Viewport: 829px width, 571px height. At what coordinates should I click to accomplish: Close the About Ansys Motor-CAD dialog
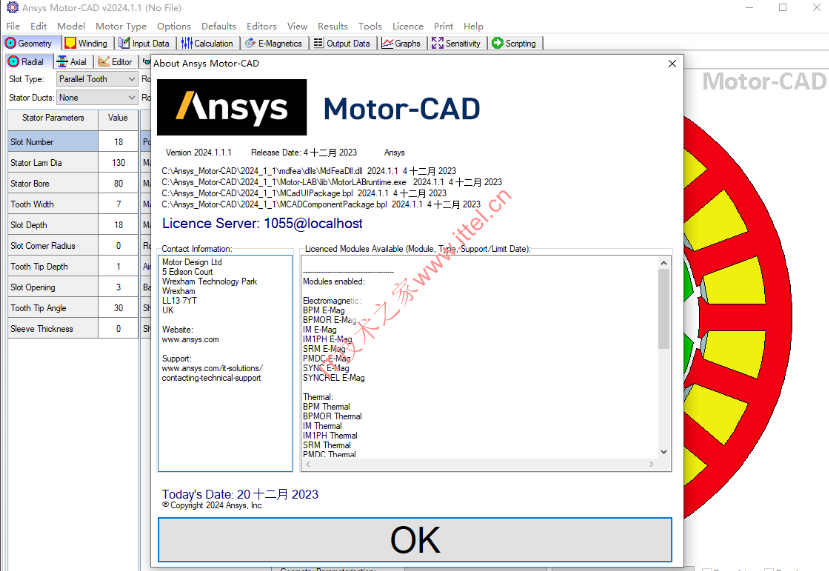click(x=672, y=63)
